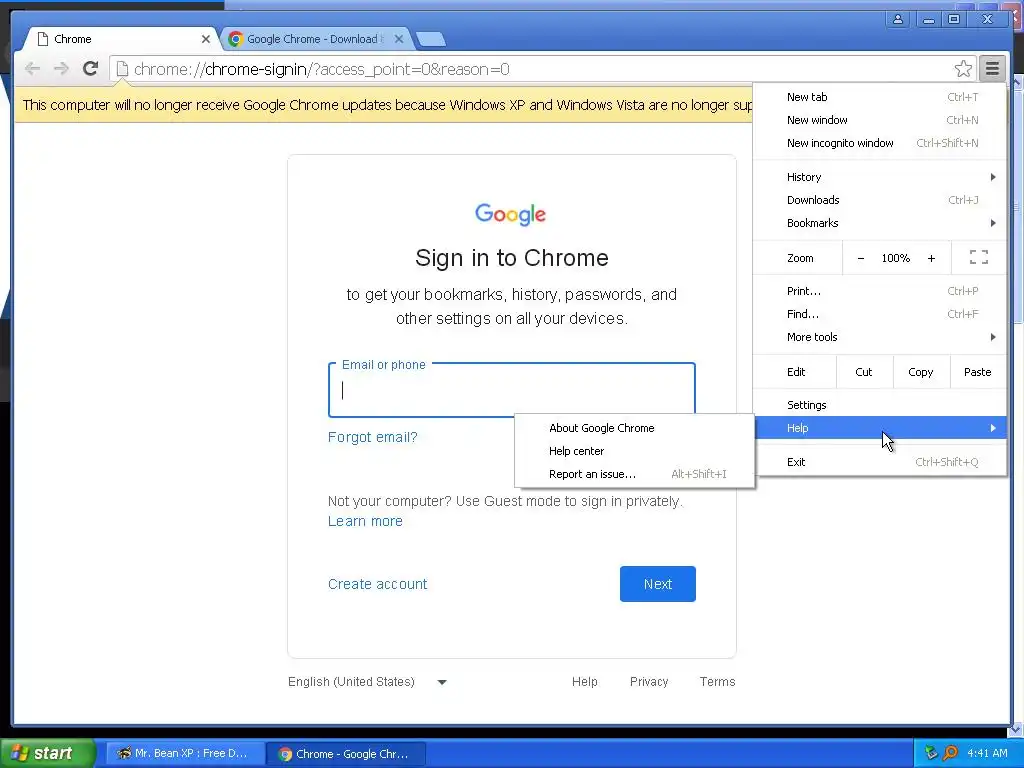Click the Terms footer link
This screenshot has width=1024, height=768.
[x=717, y=682]
